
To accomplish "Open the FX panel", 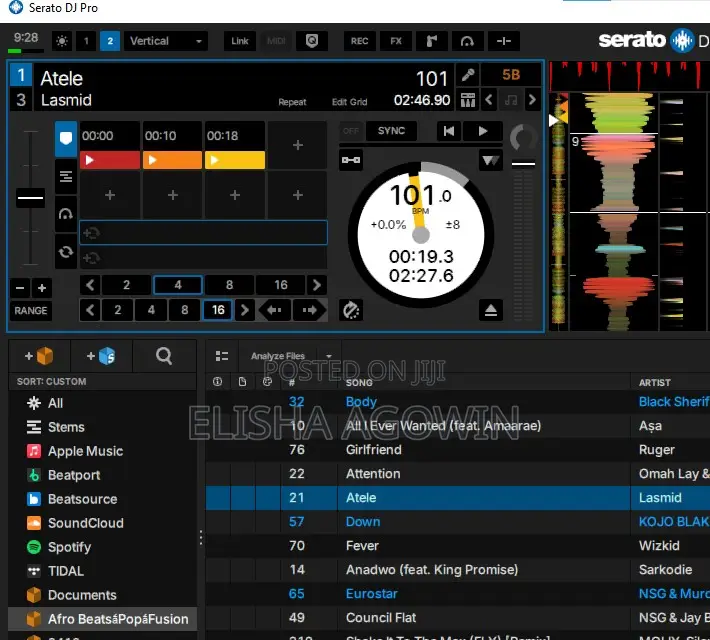I will pyautogui.click(x=396, y=41).
